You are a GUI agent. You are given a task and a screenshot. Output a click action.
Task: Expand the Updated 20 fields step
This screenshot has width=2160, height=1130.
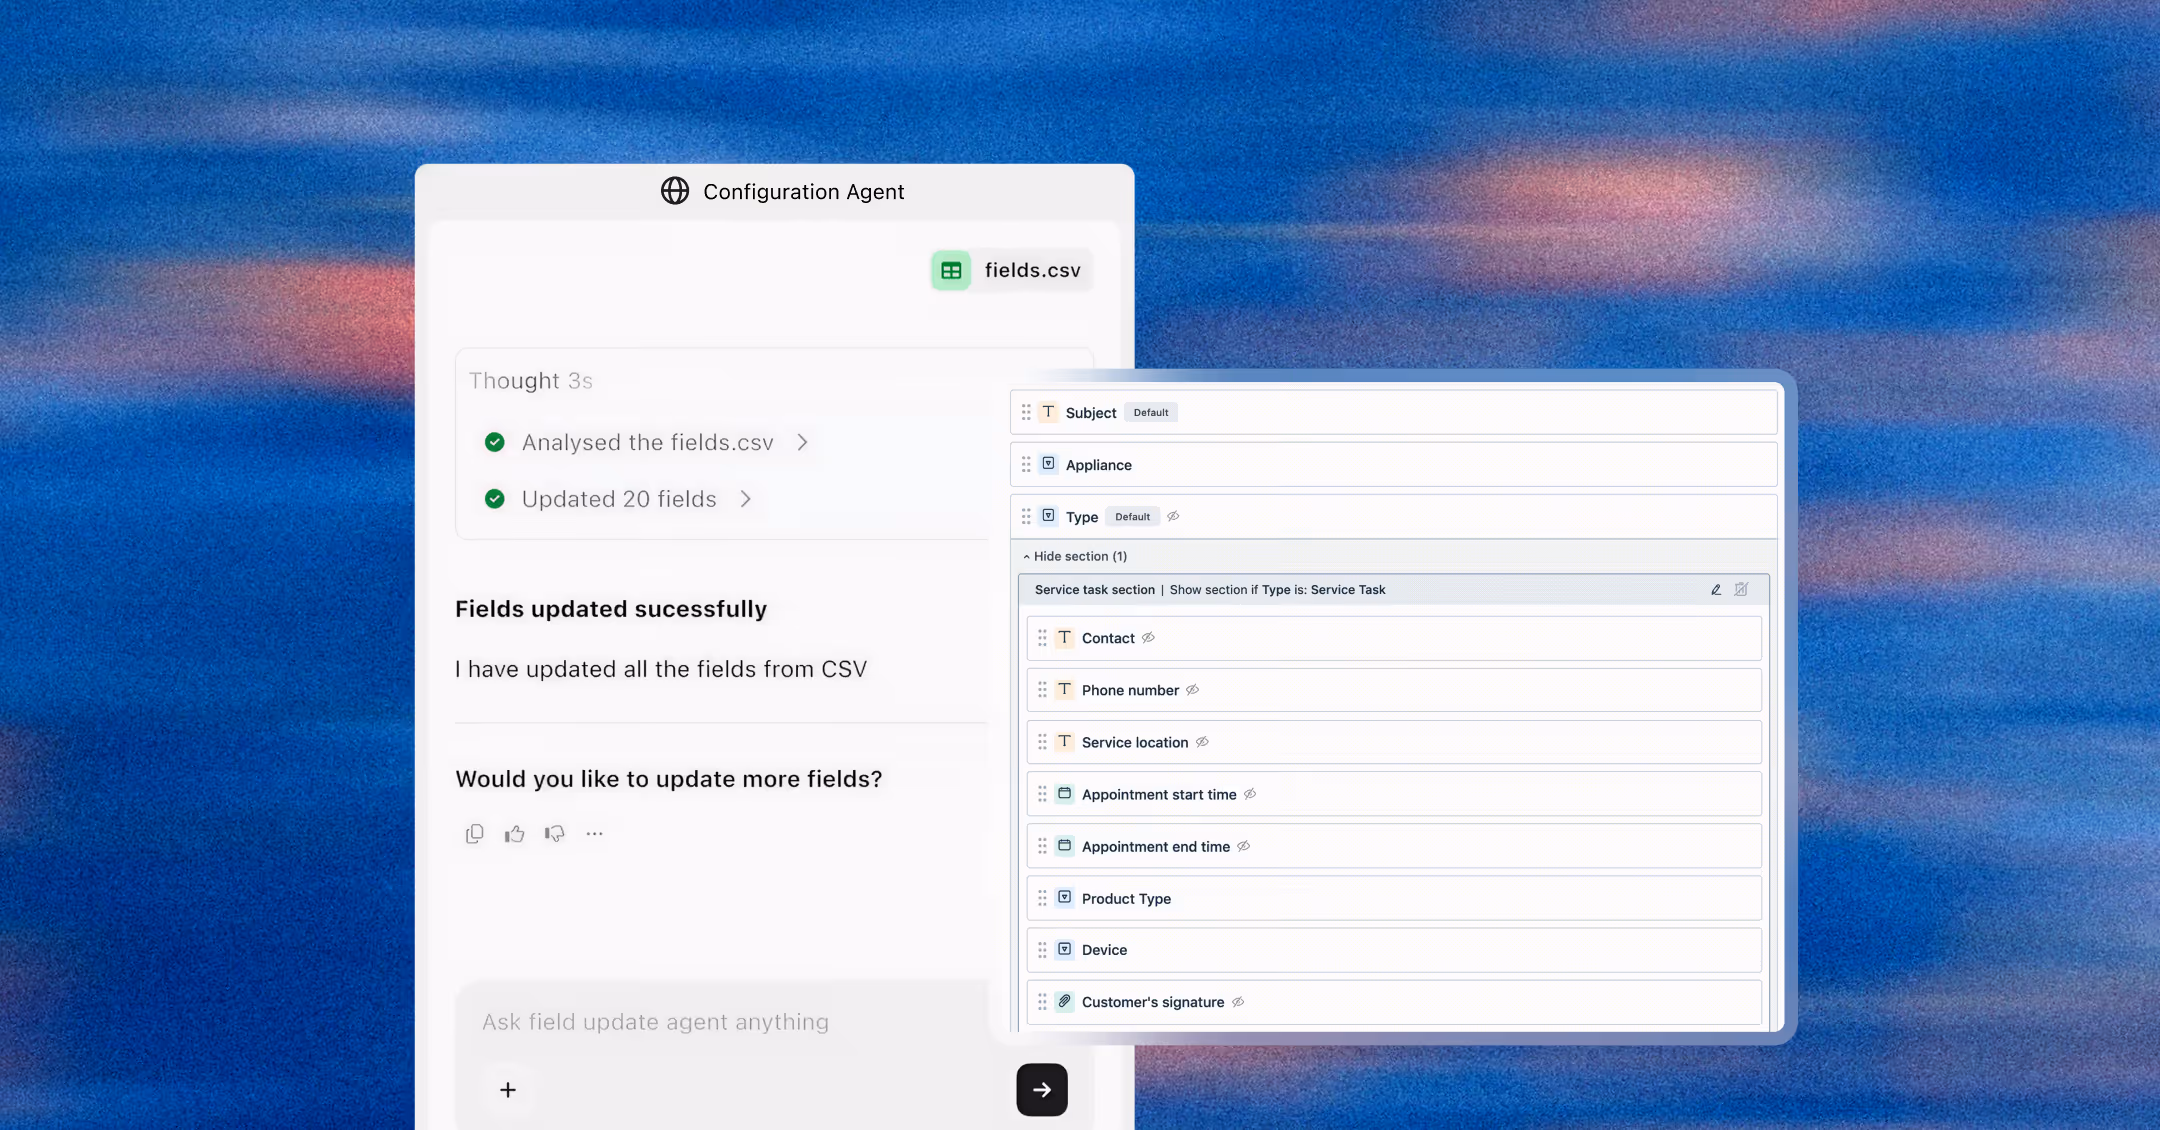pos(745,499)
